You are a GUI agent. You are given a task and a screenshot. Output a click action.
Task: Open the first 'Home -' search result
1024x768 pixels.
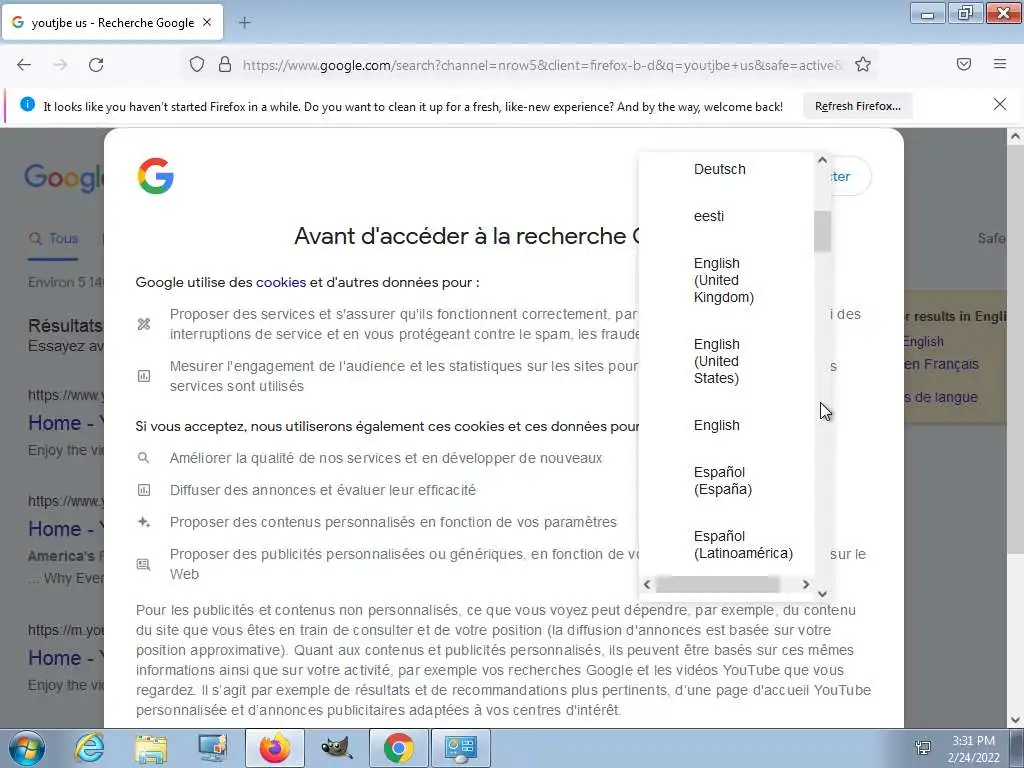pos(65,423)
